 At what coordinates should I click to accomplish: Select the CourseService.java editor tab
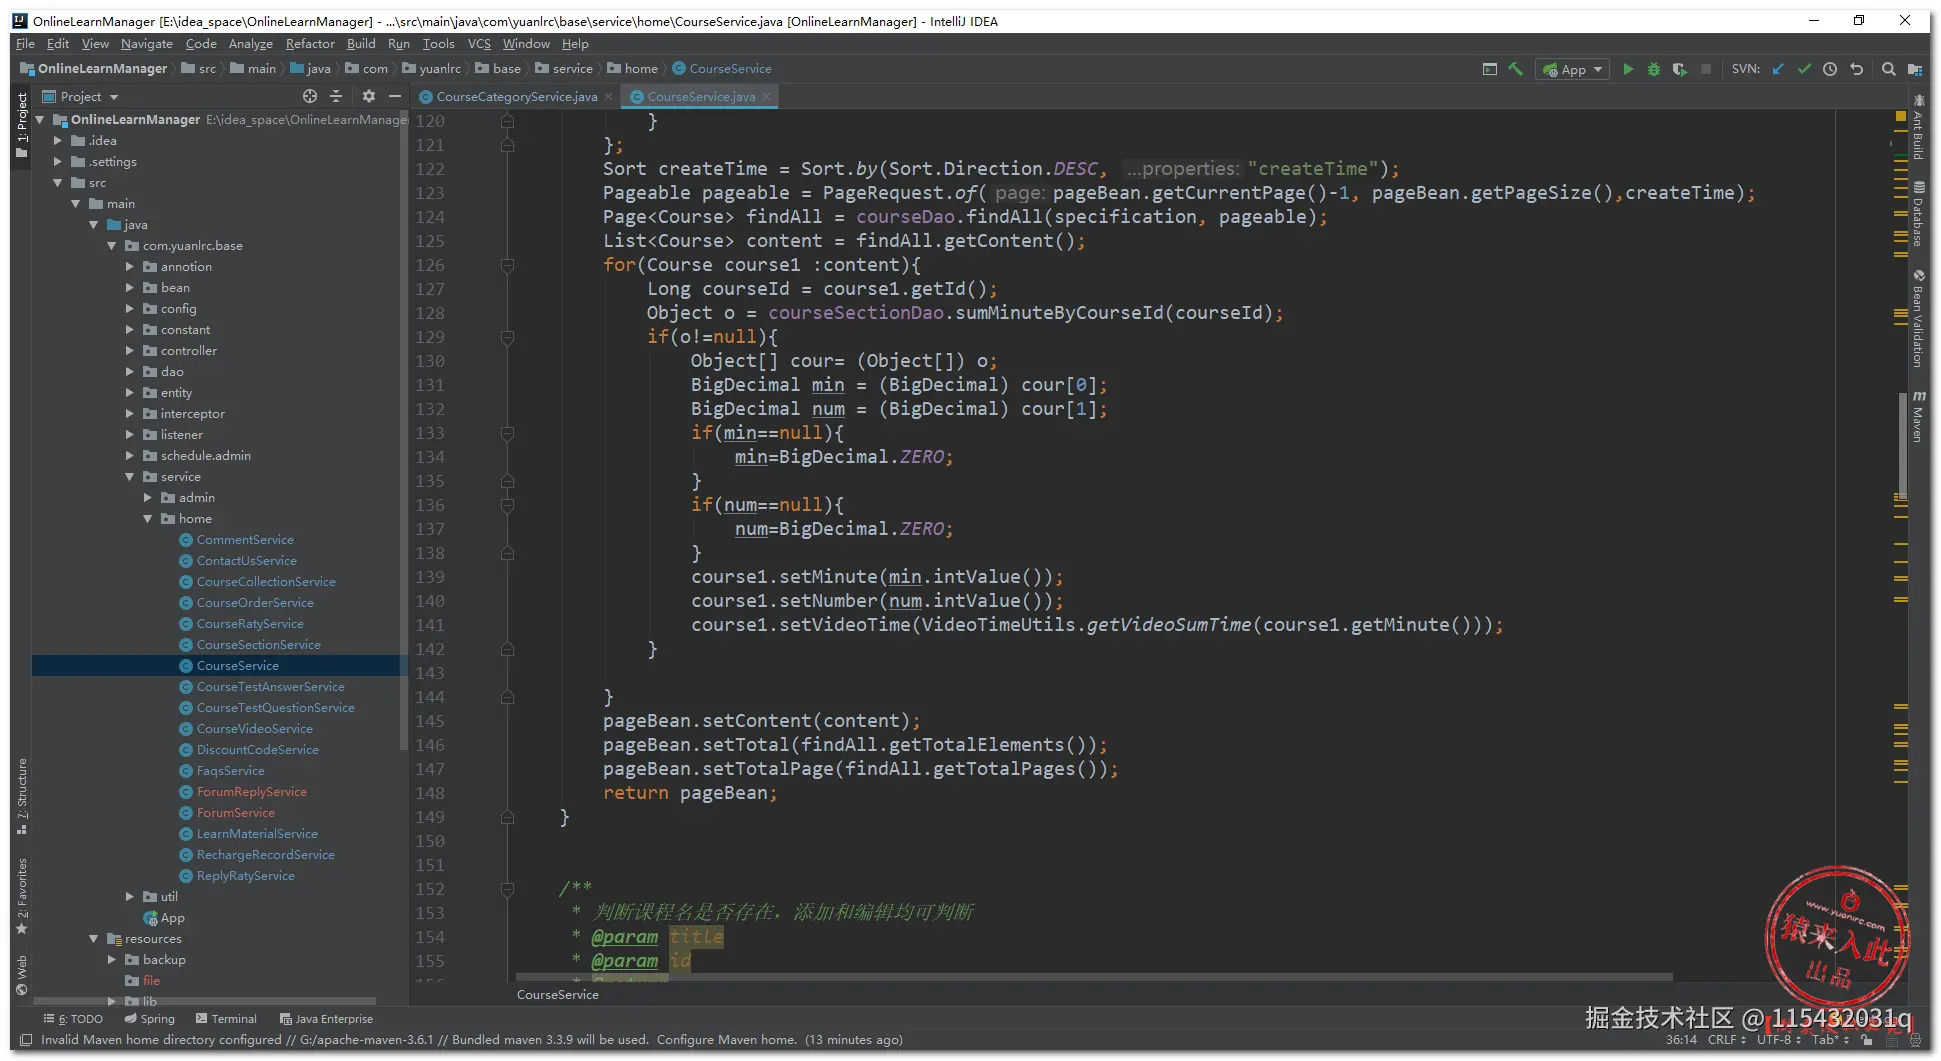pos(700,97)
